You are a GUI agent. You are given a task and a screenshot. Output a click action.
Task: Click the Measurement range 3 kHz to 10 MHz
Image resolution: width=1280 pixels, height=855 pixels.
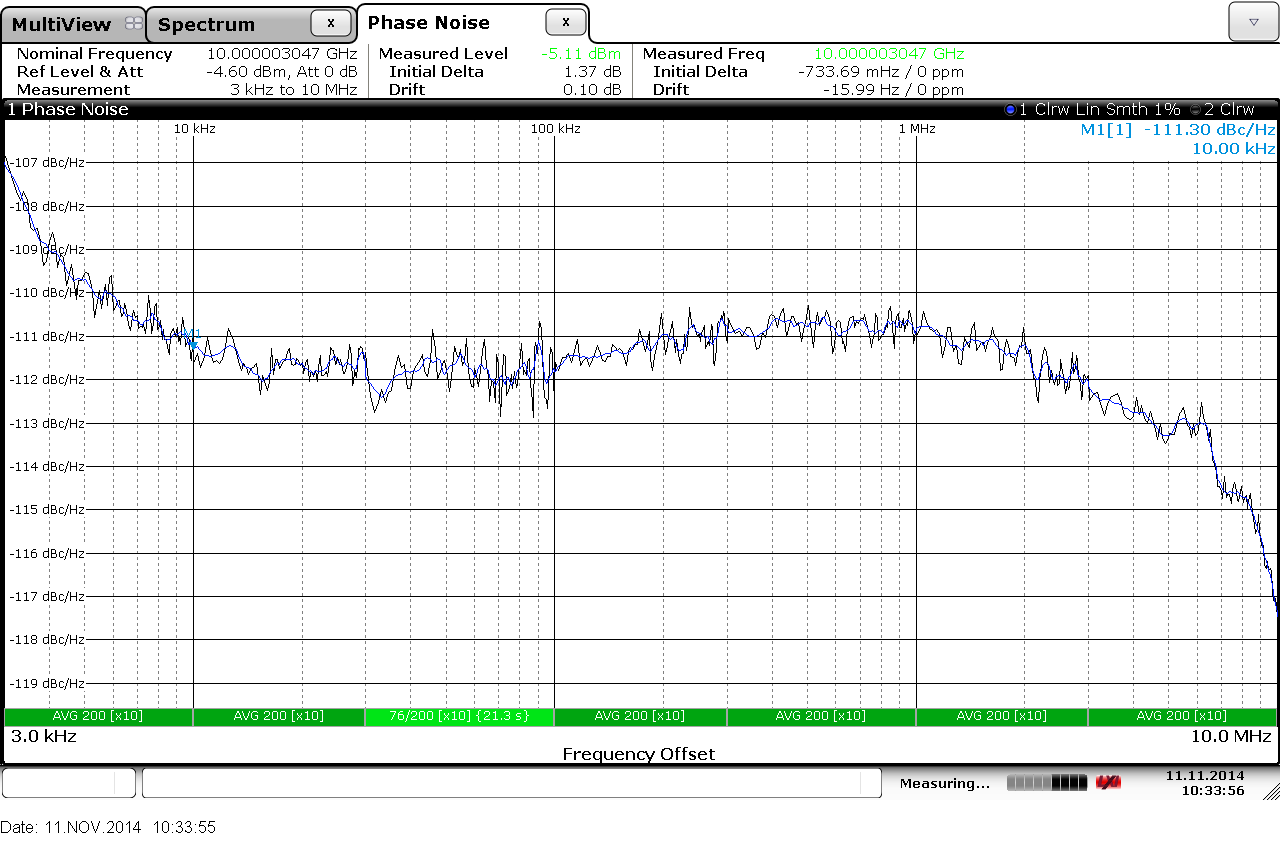[293, 90]
